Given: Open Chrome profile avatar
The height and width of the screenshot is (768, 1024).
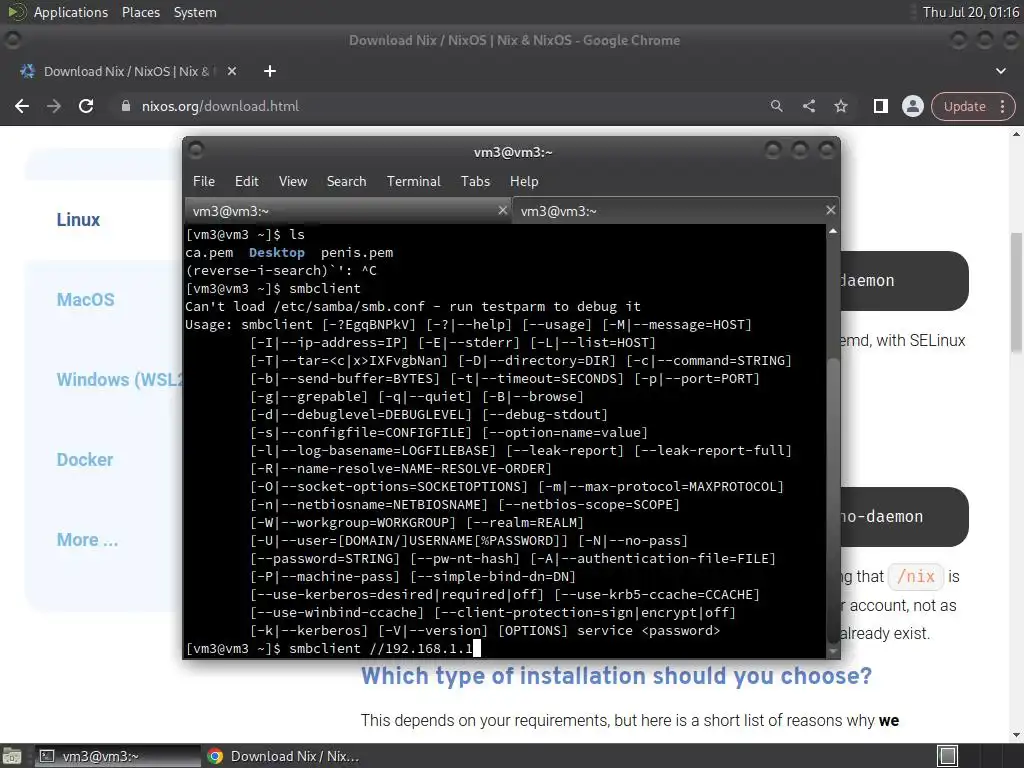Looking at the screenshot, I should tap(912, 106).
